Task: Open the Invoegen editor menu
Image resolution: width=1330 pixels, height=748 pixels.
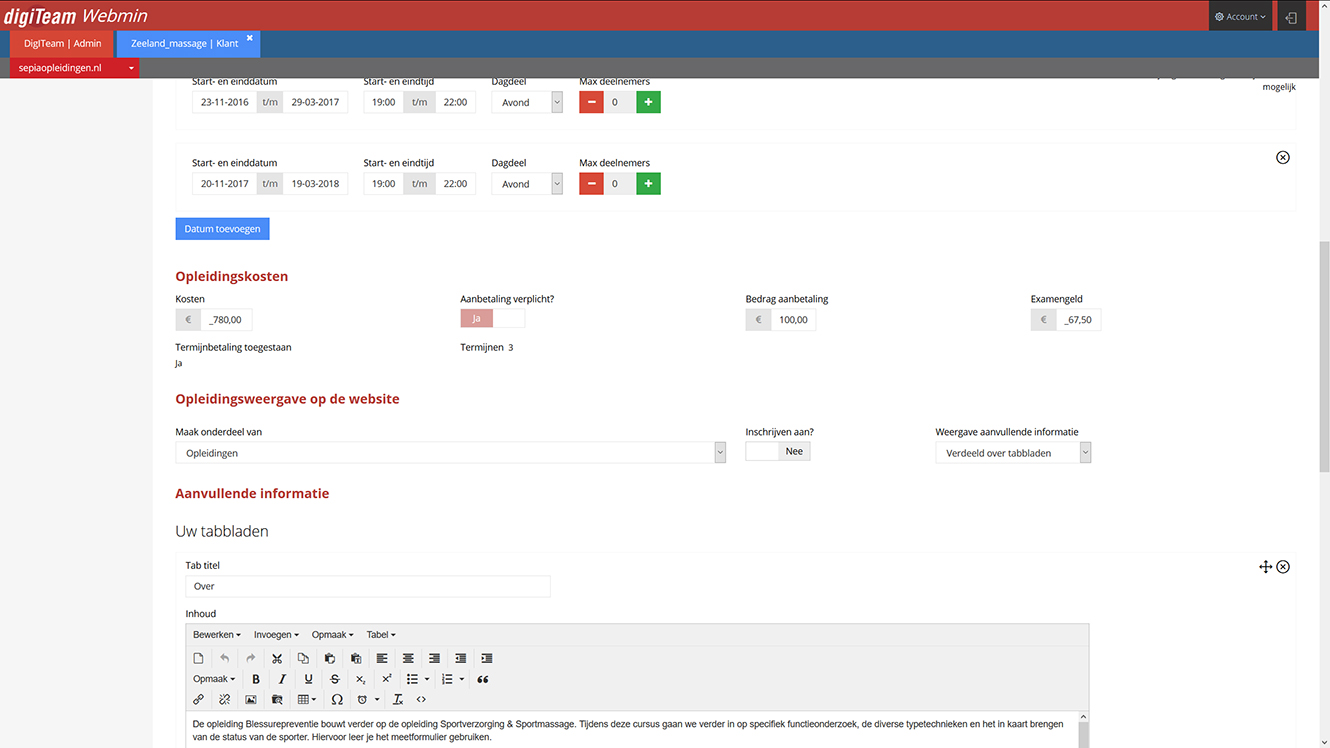Action: click(x=276, y=635)
